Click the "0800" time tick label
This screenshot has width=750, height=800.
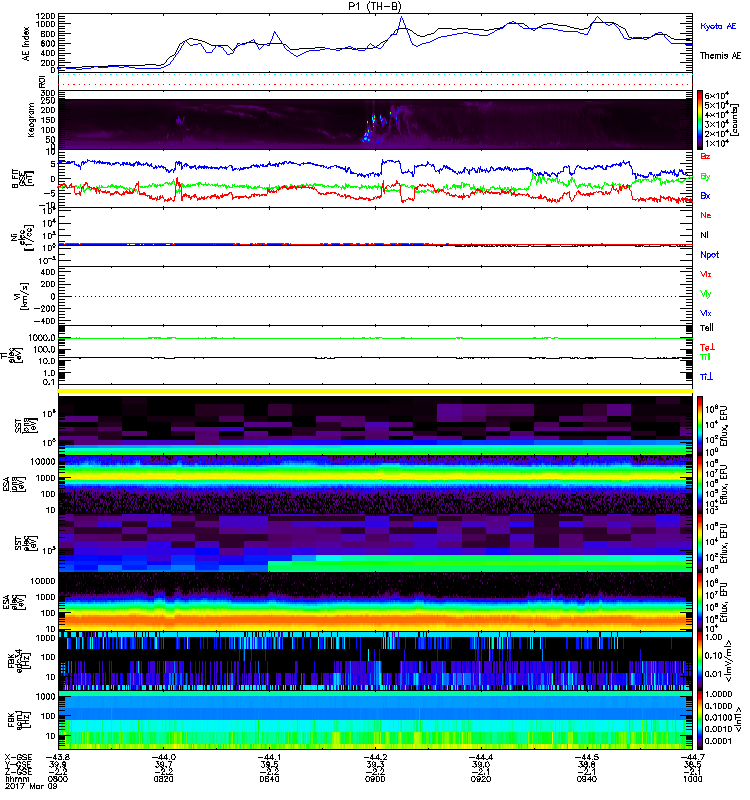[x=58, y=779]
